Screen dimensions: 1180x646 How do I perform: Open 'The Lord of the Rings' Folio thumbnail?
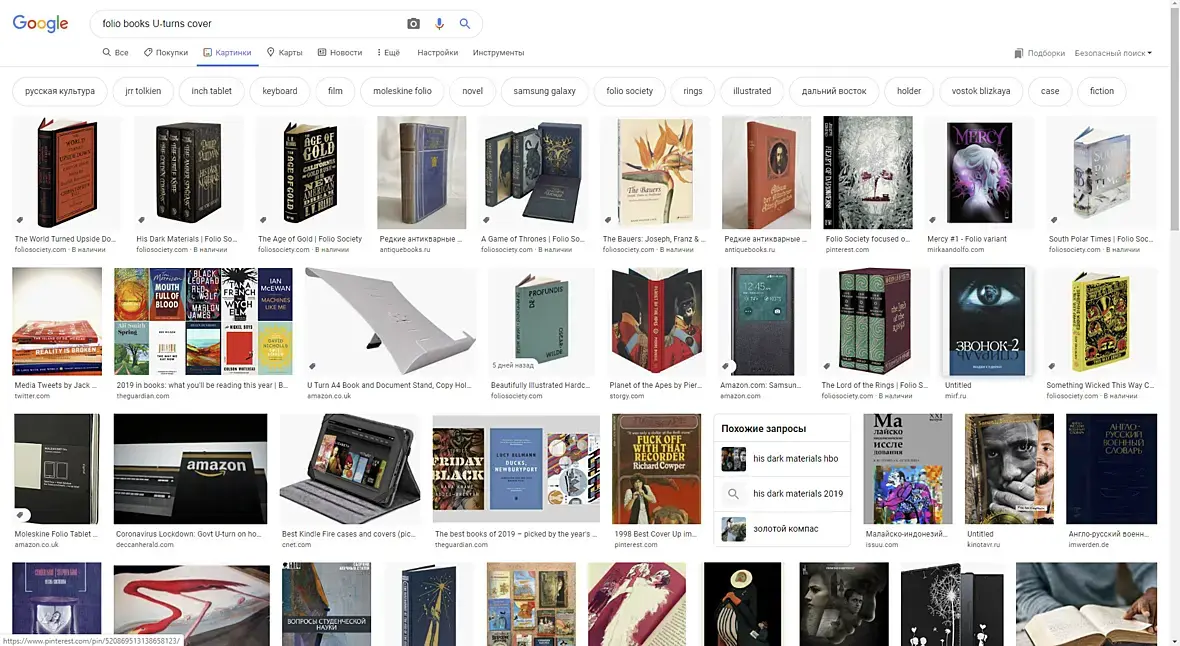tap(874, 321)
